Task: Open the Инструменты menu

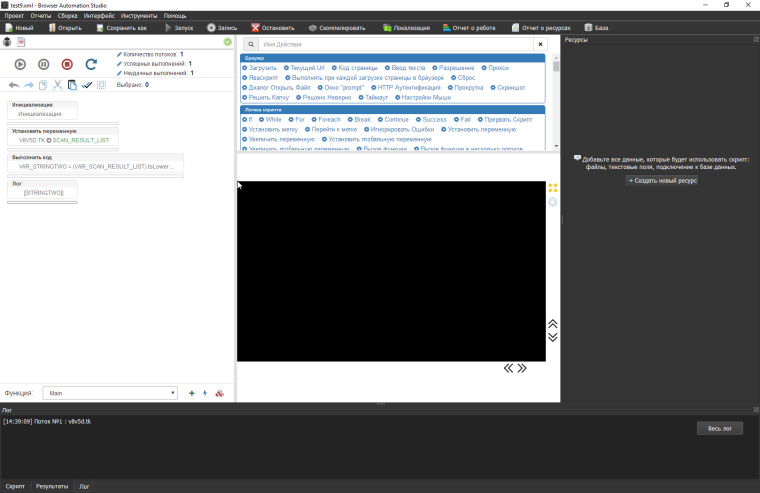Action: pos(139,16)
